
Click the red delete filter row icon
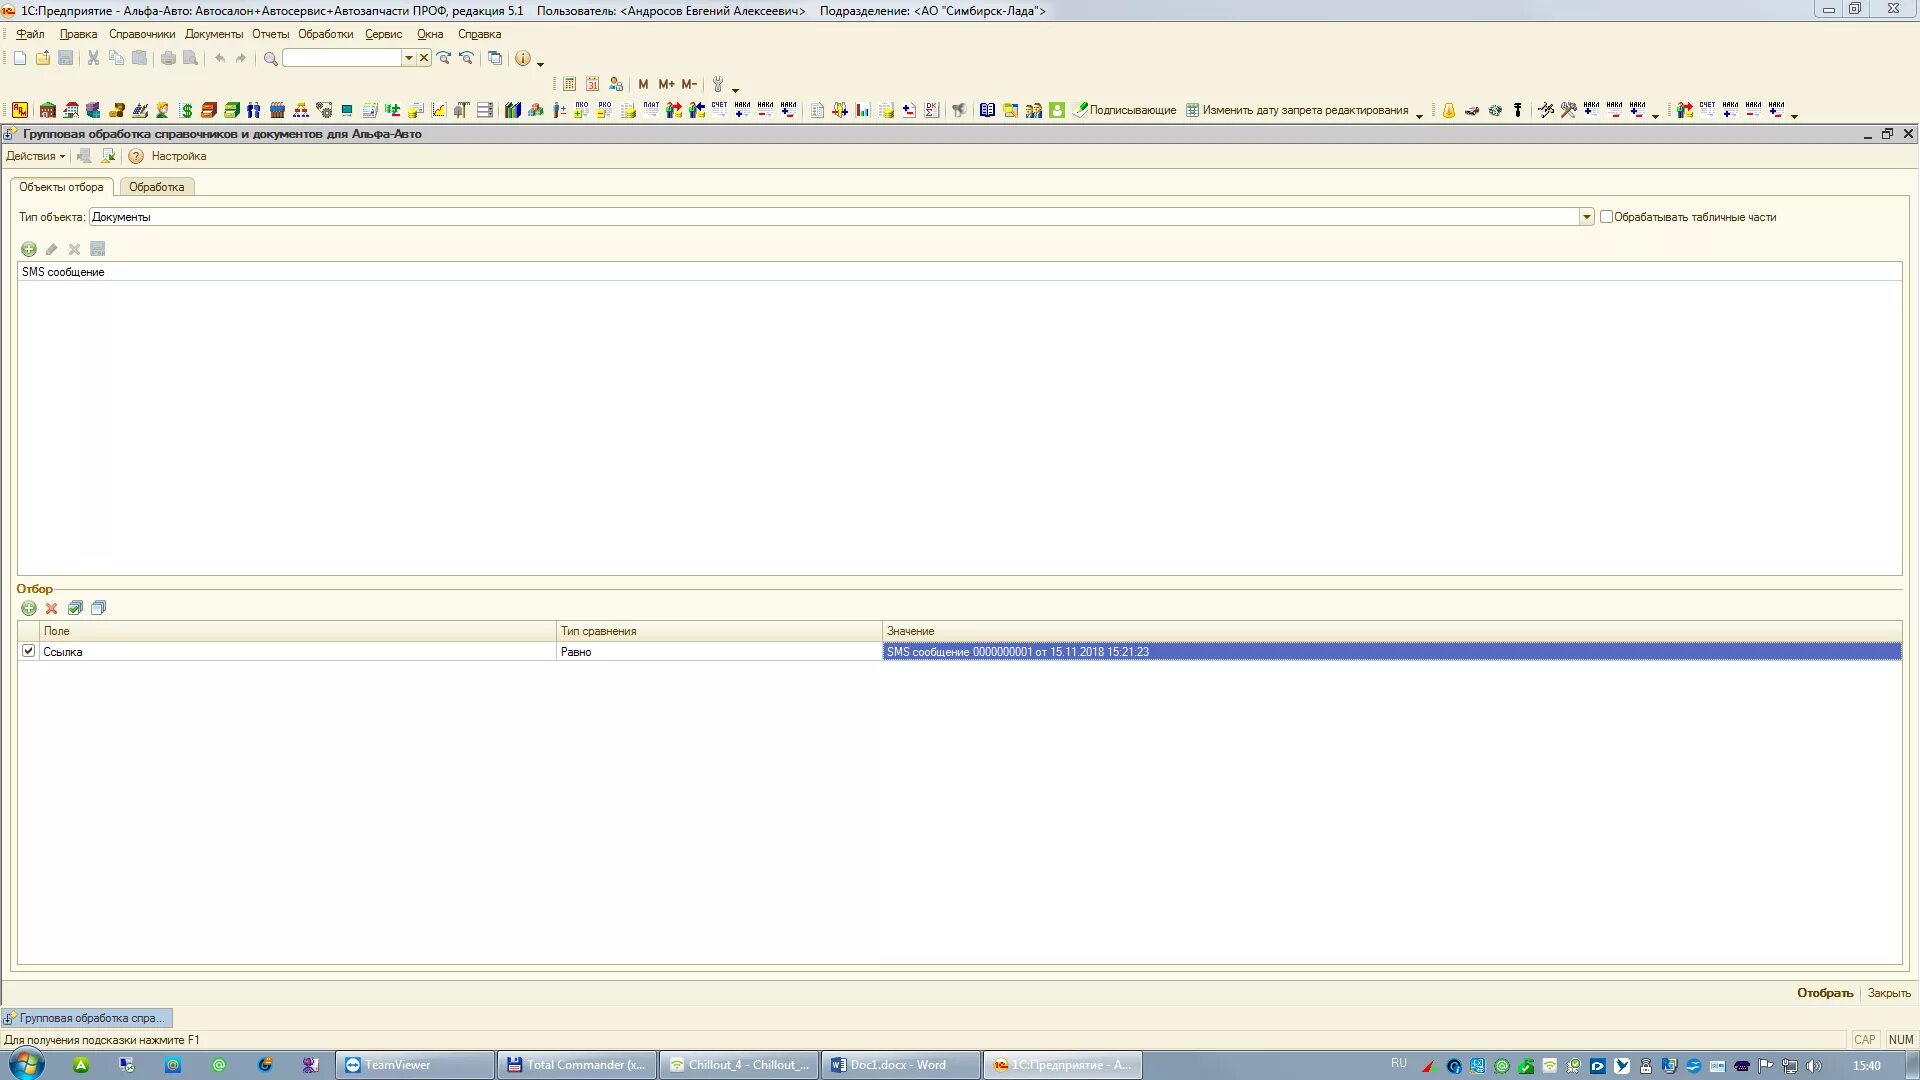[52, 608]
